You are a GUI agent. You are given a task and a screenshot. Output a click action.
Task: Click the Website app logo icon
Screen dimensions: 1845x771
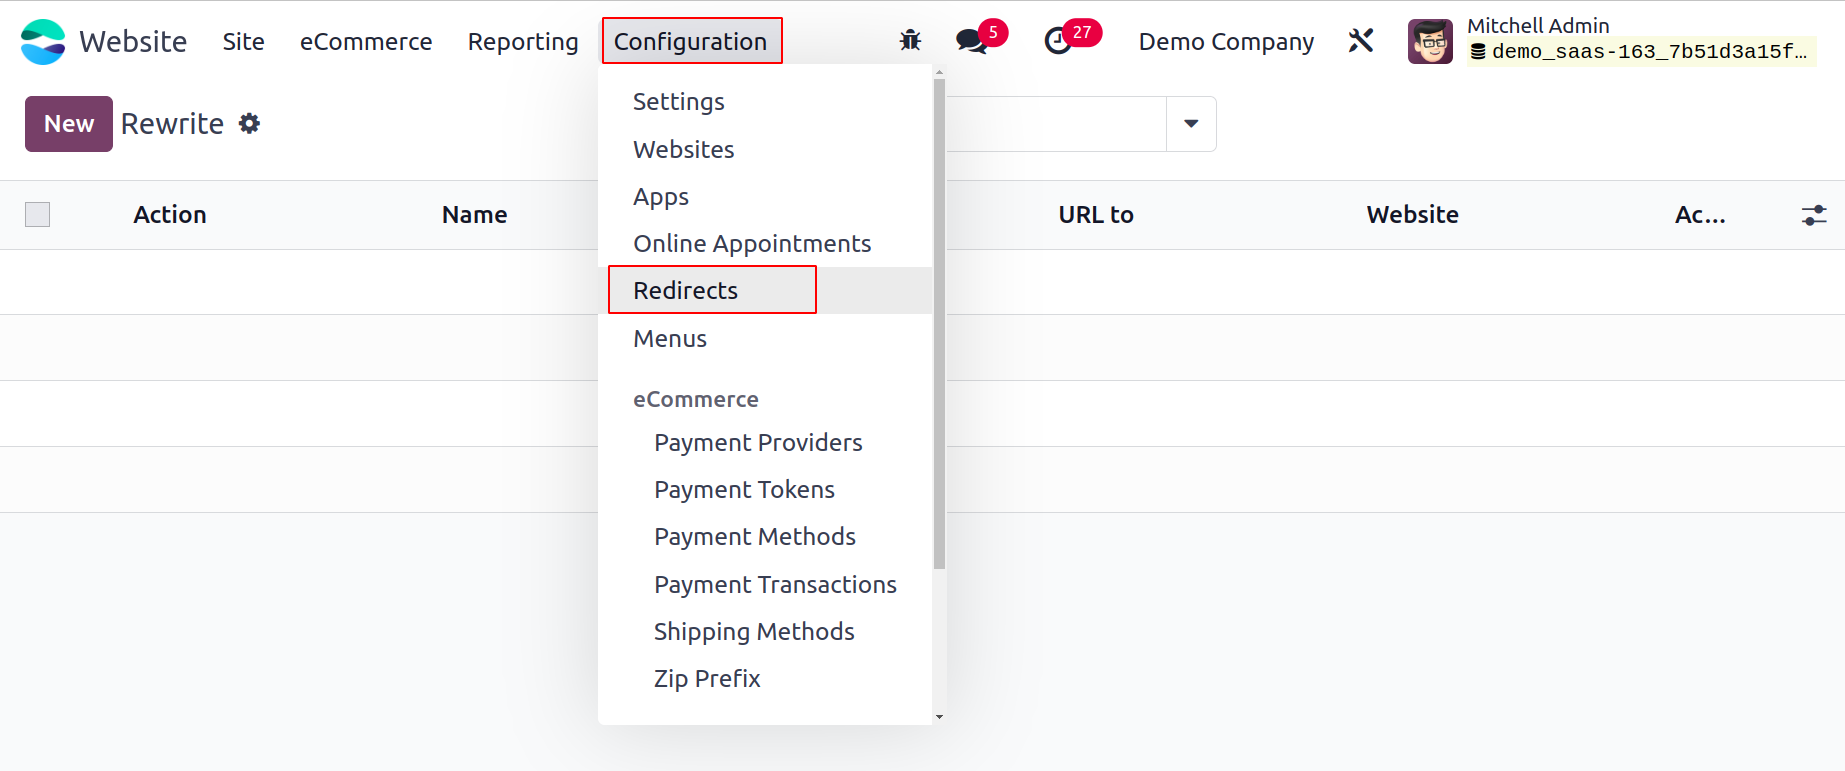(43, 41)
